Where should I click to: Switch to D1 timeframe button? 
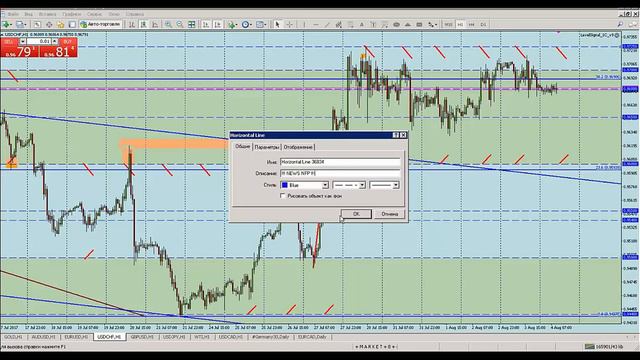point(483,24)
